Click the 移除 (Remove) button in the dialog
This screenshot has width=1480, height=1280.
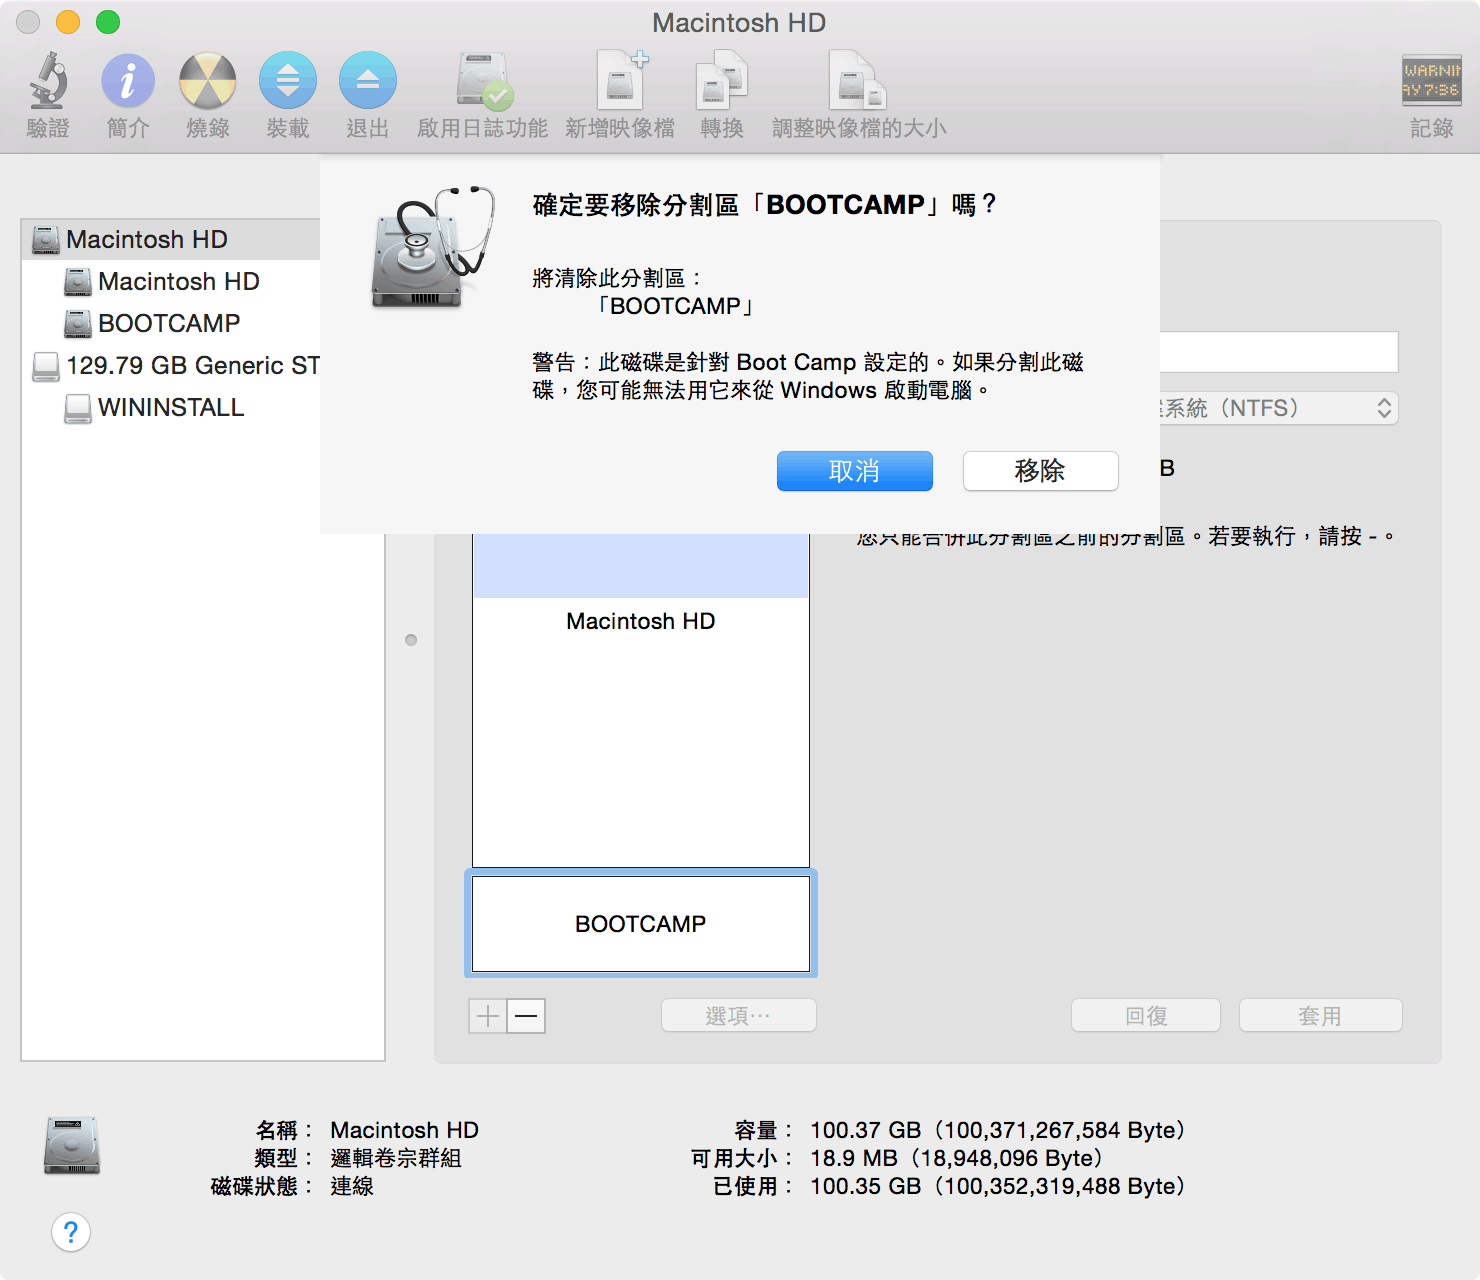pyautogui.click(x=1040, y=471)
